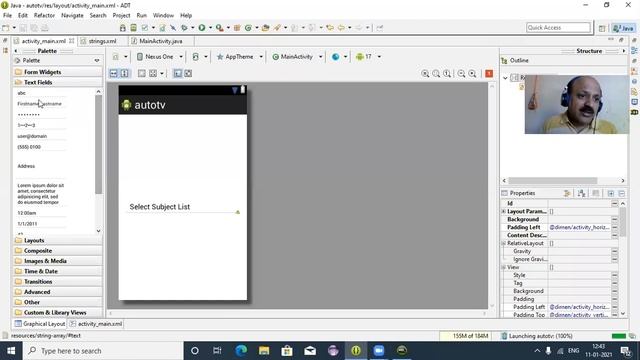The height and width of the screenshot is (360, 640).
Task: Click Show Advanced Properties icon in Properties header
Action: 567,193
